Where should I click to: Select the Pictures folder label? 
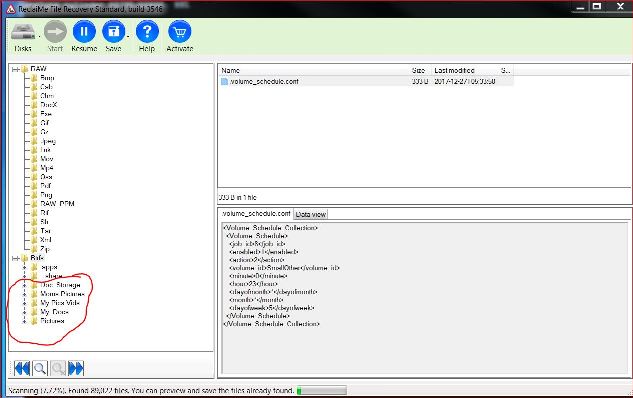pos(52,321)
